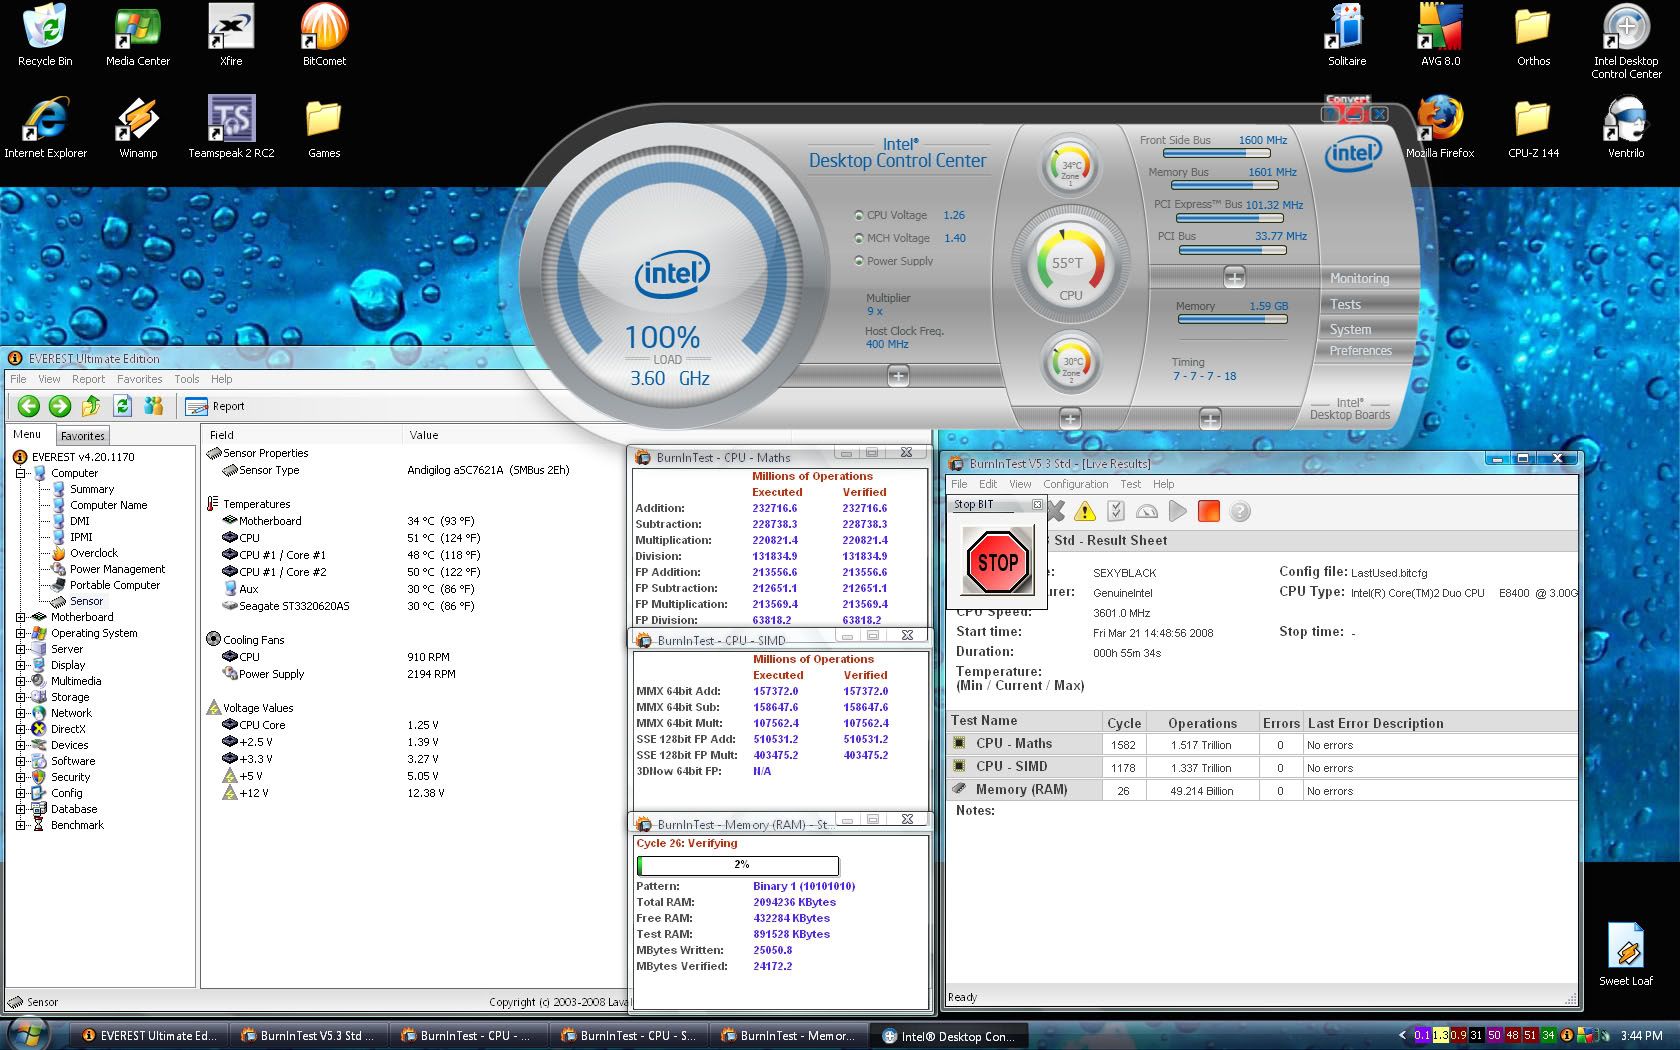1680x1050 pixels.
Task: Expand the bus speed panel plus button
Action: 1235,277
